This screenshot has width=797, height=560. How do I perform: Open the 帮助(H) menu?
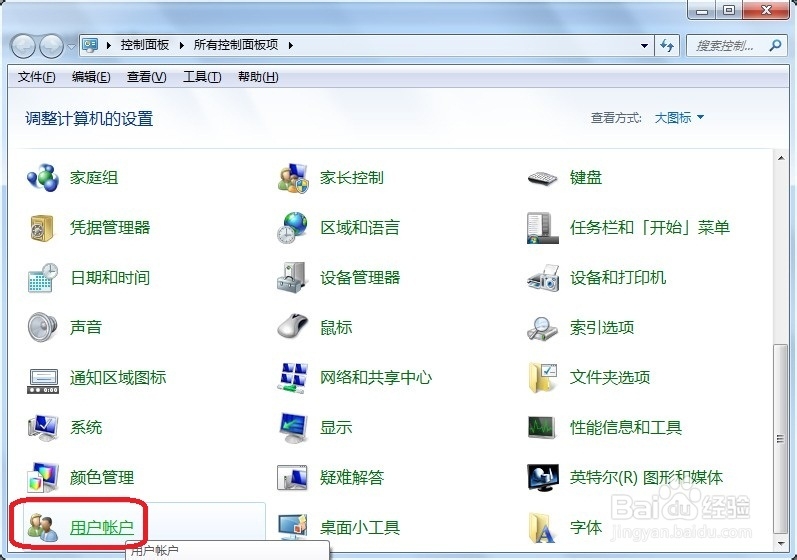[258, 77]
